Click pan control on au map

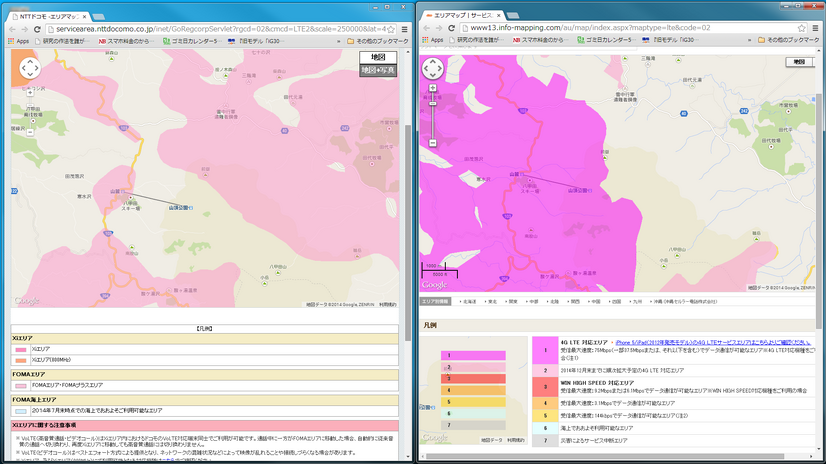432,68
